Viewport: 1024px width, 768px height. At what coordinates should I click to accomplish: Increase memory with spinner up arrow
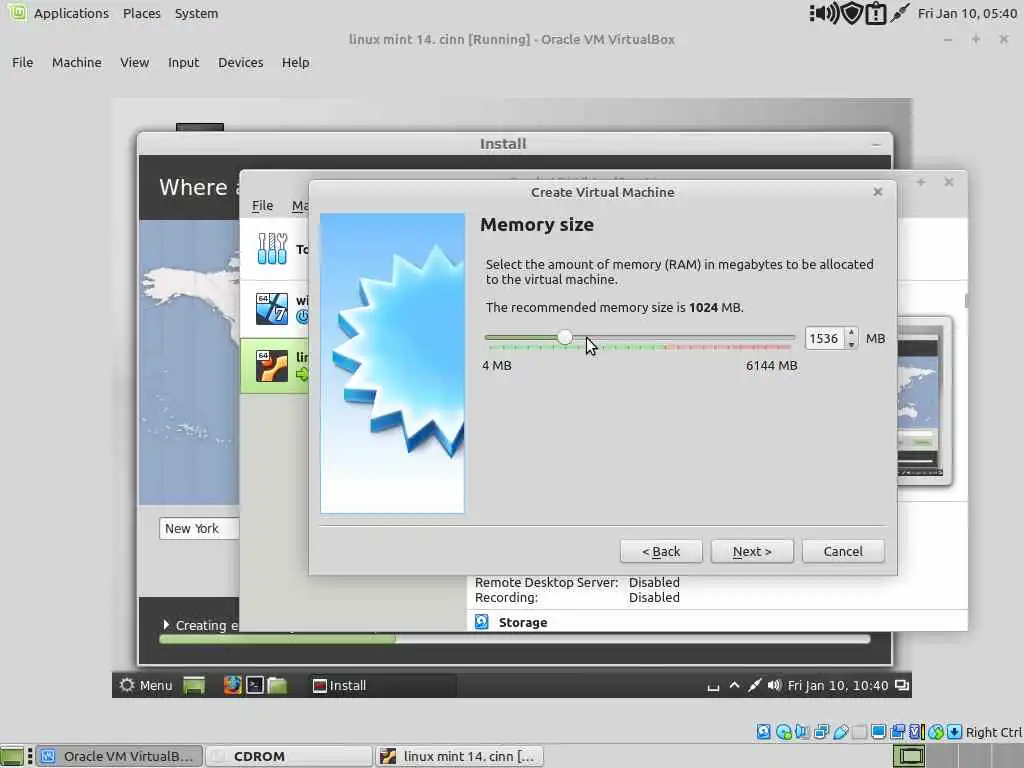[x=852, y=332]
